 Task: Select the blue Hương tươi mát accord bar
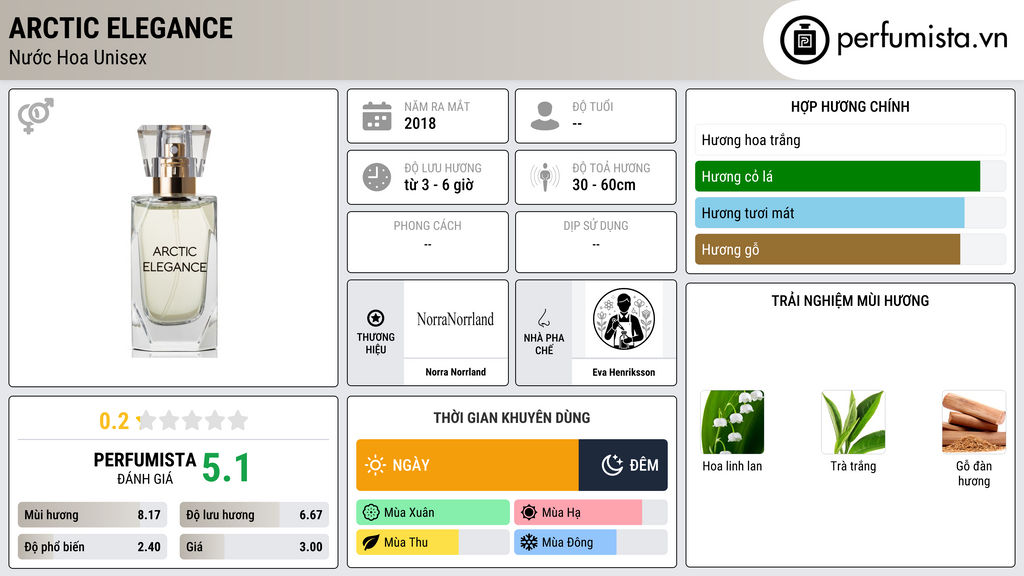pos(850,213)
